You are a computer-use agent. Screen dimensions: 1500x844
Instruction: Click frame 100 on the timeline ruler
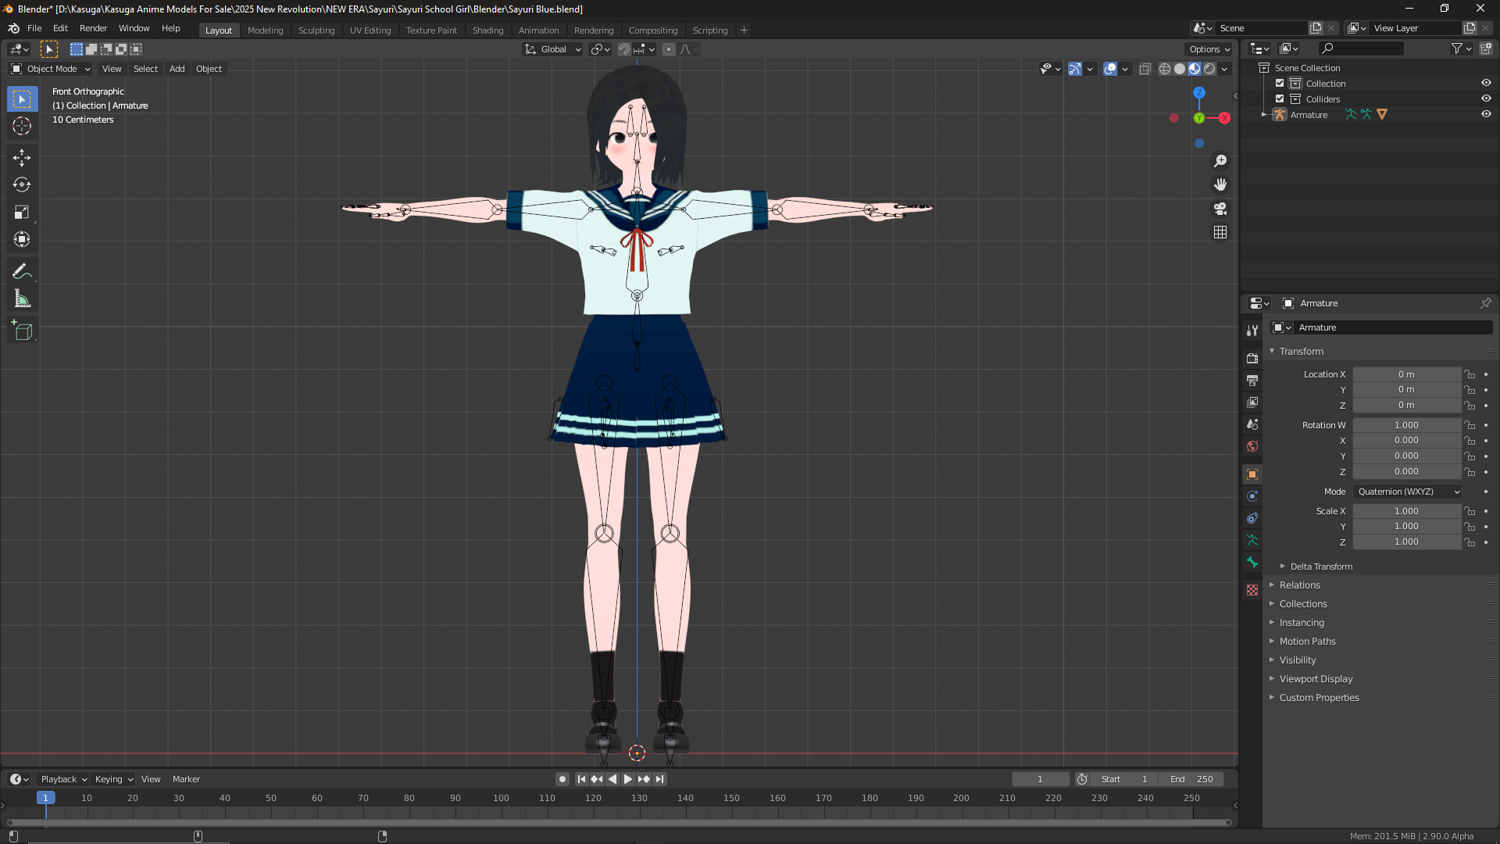501,798
